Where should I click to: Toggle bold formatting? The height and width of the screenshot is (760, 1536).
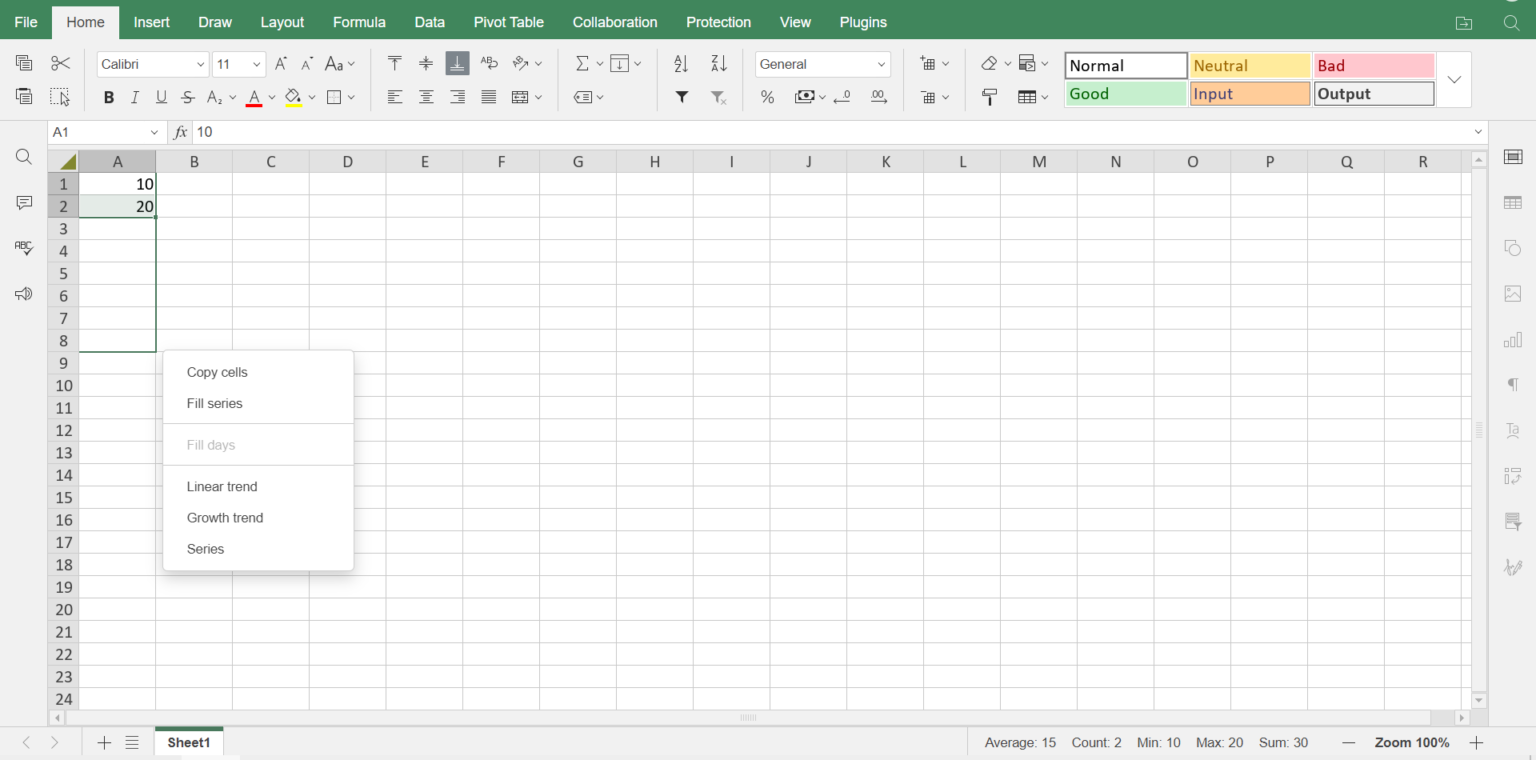coord(108,97)
